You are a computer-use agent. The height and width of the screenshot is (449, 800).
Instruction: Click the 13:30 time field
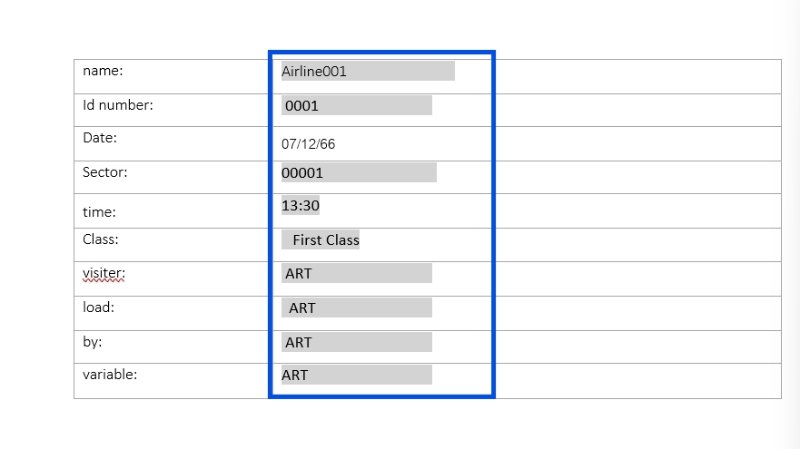[x=300, y=206]
